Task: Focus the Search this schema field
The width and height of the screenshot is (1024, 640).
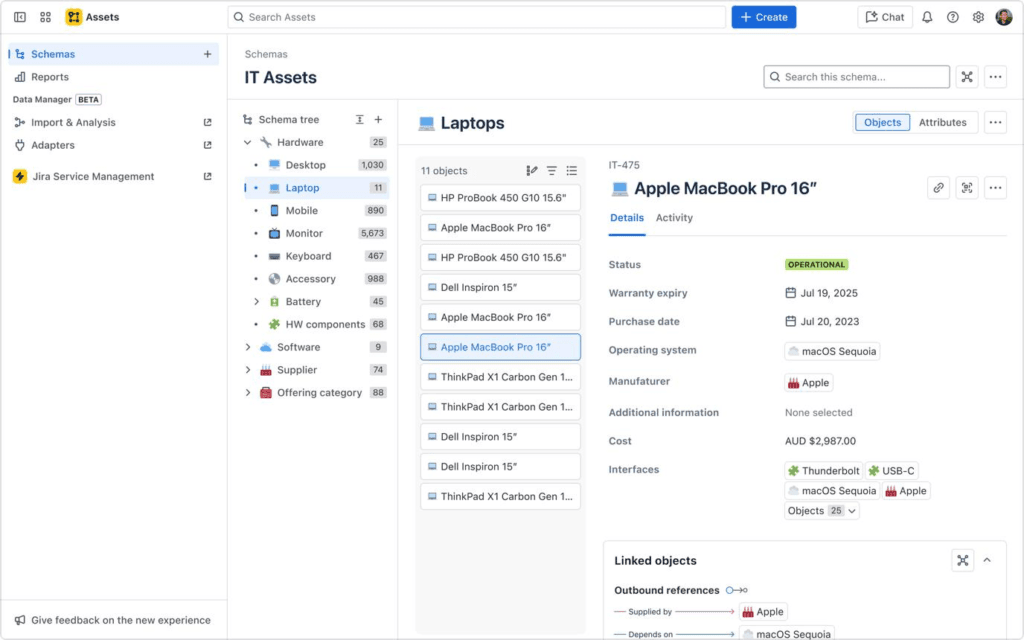Action: point(856,77)
